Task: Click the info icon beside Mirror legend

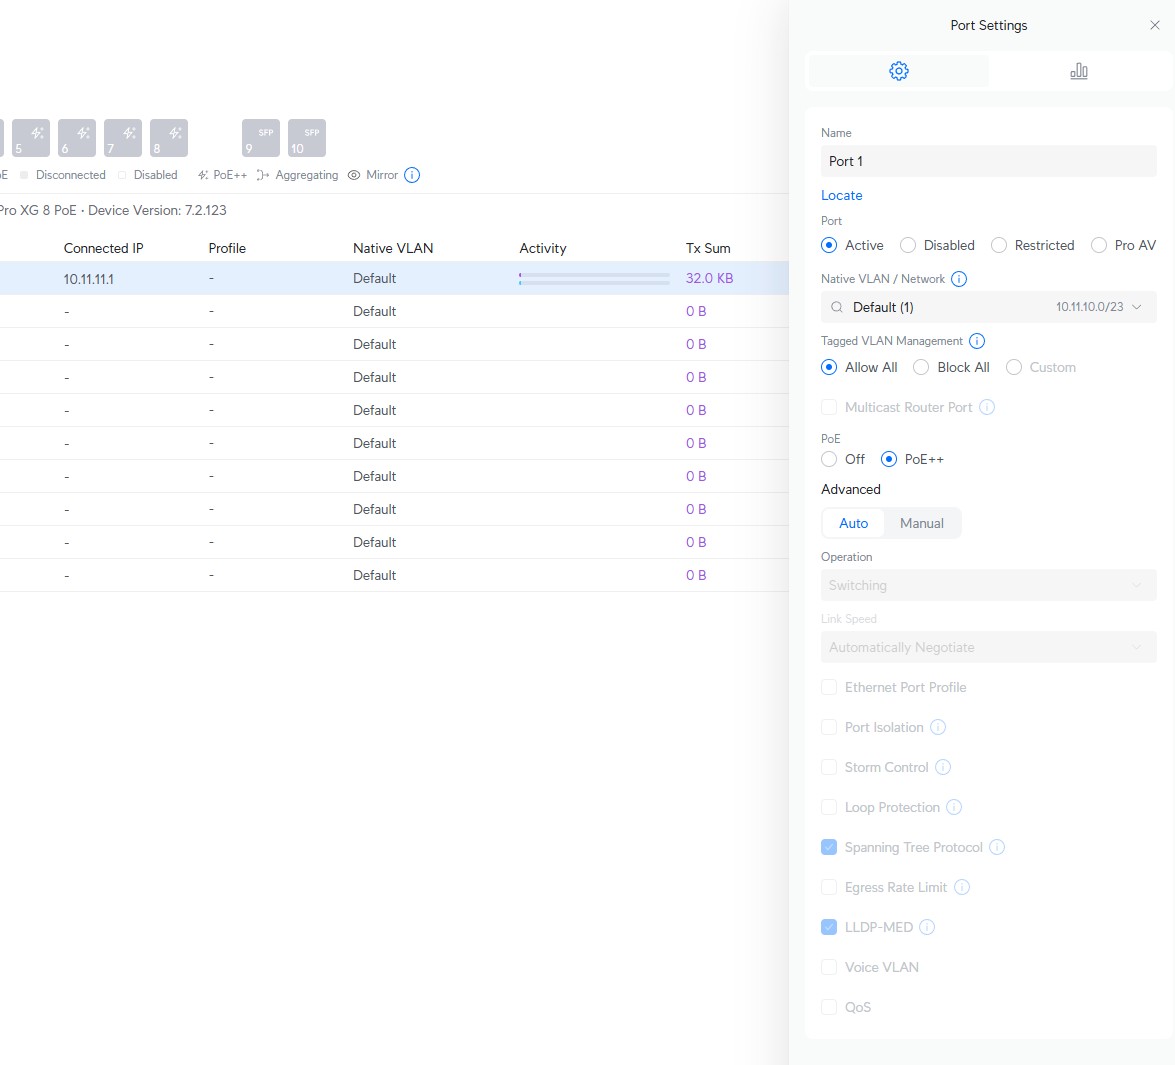Action: [x=412, y=175]
